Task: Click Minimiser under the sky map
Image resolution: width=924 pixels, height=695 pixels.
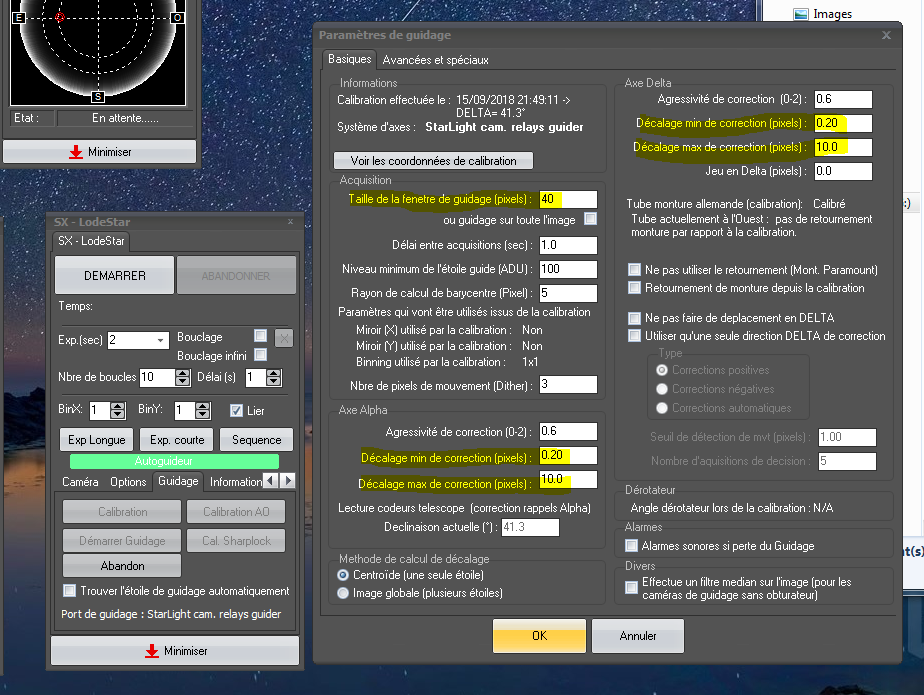Action: pos(100,152)
